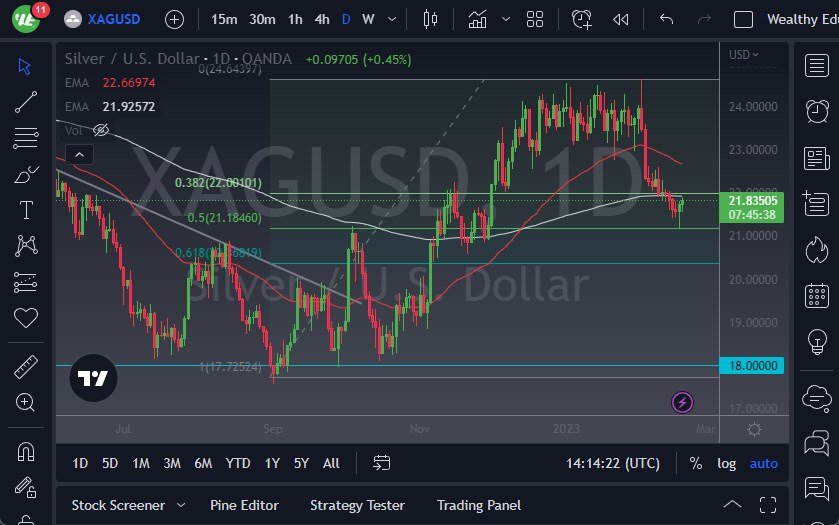Switch to 15m timeframe

point(224,20)
